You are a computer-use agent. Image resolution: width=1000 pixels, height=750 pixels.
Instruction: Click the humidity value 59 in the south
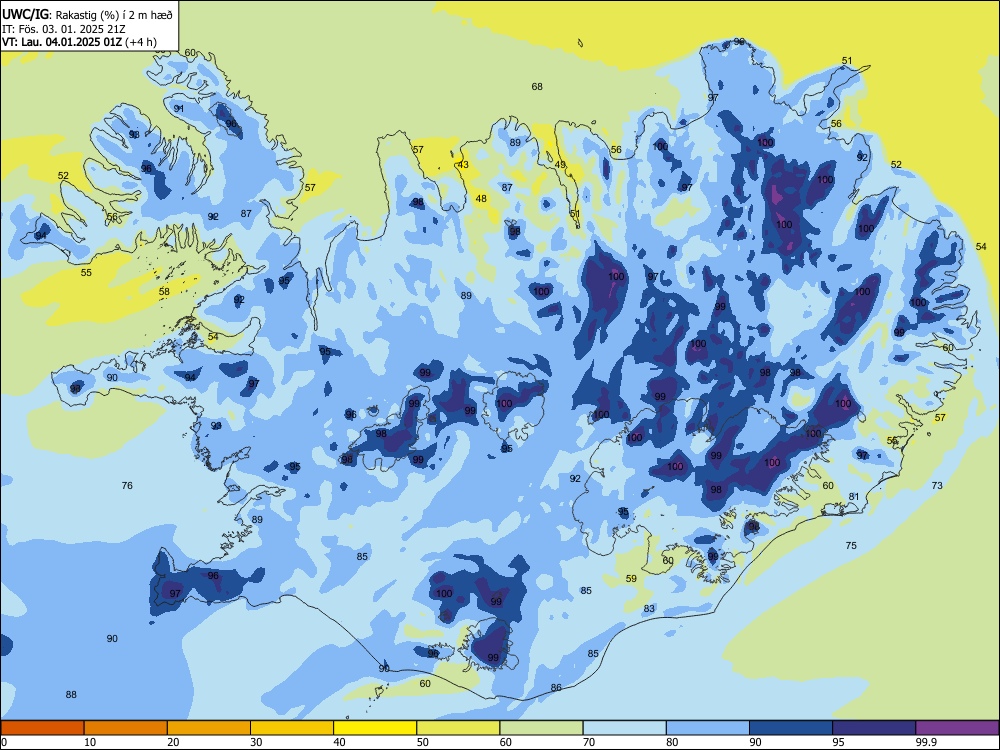click(631, 578)
